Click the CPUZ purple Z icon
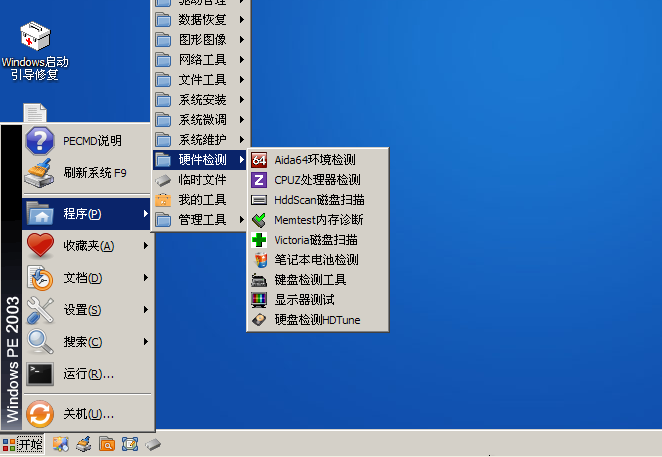The image size is (662, 457). [259, 180]
